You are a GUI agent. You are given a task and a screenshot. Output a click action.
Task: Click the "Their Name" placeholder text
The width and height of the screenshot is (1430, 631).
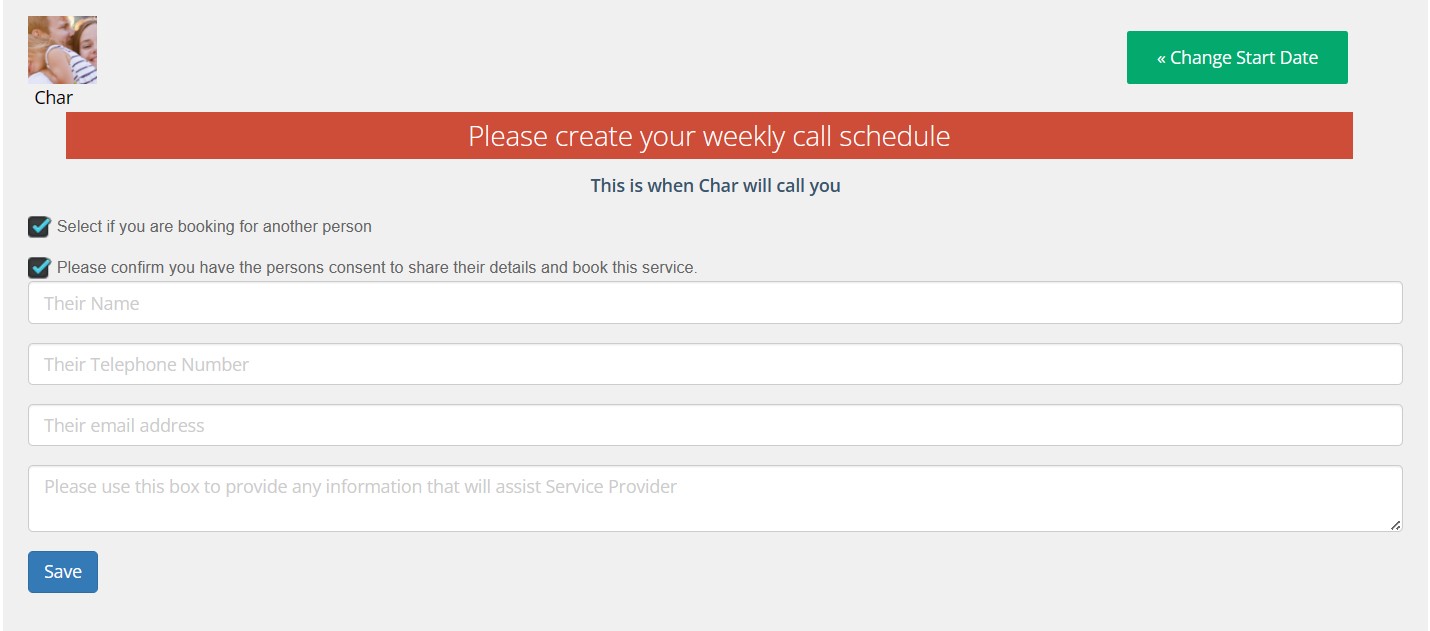[92, 303]
